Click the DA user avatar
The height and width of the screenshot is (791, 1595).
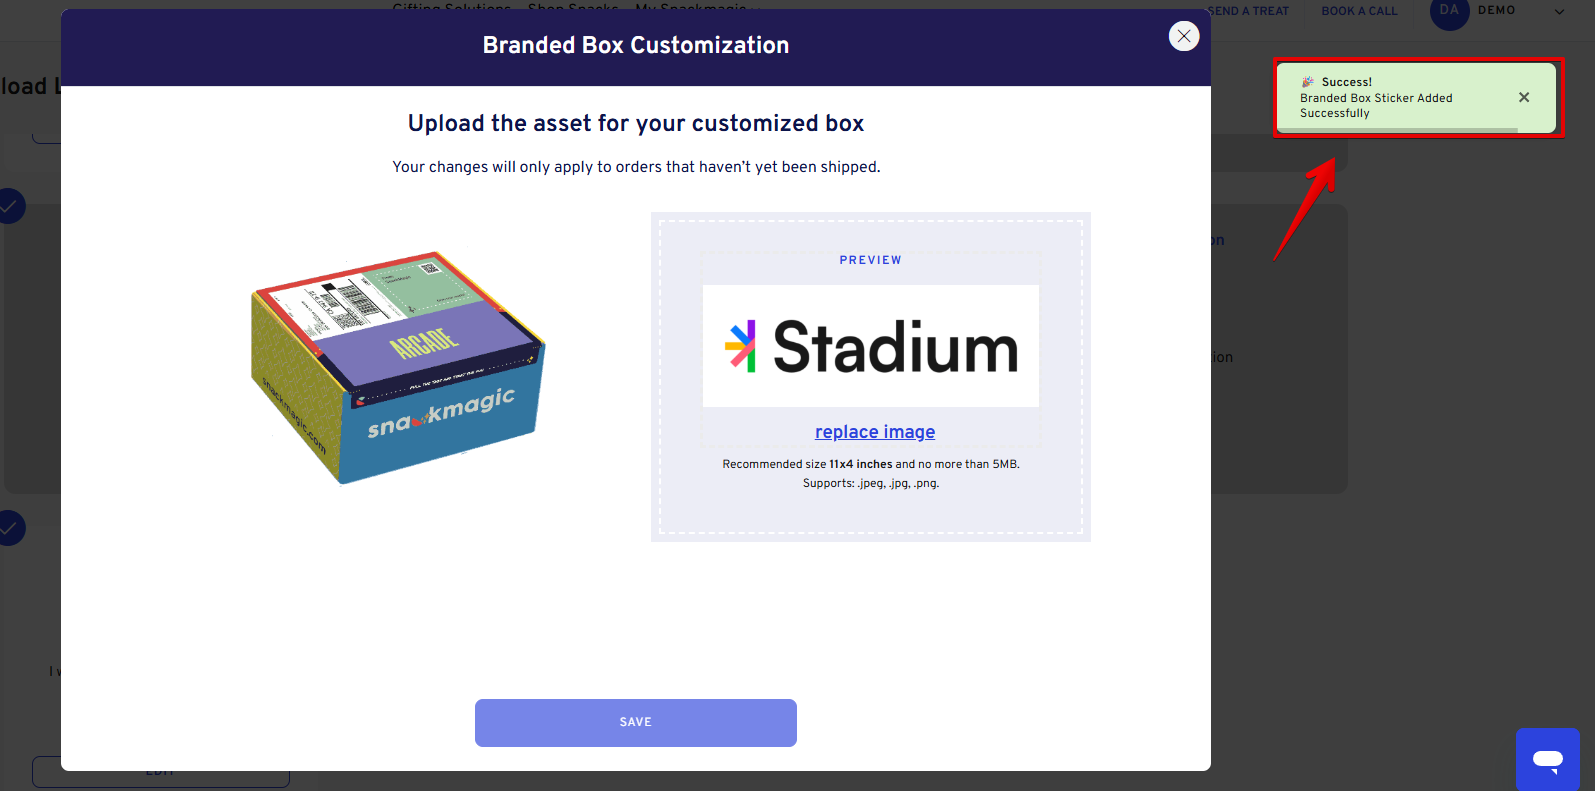click(1449, 11)
